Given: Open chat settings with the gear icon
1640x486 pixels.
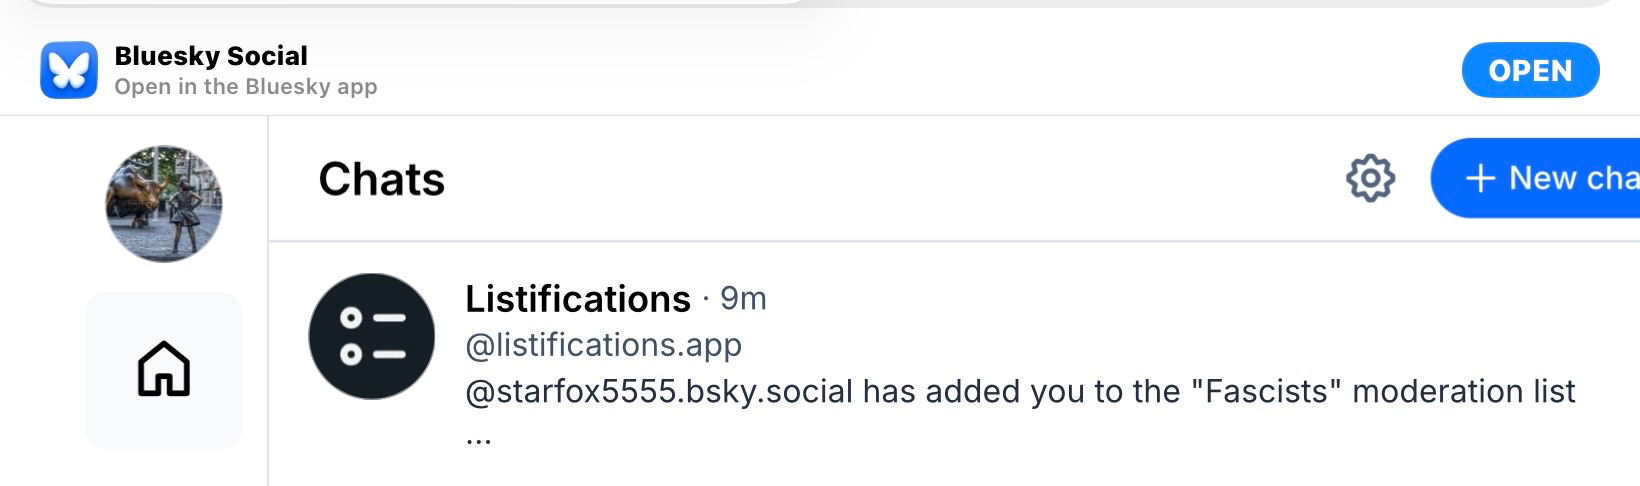Looking at the screenshot, I should pos(1370,179).
